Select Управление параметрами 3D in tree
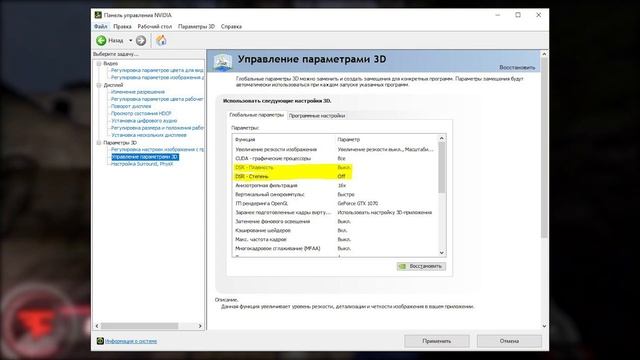The width and height of the screenshot is (640, 360). [145, 157]
